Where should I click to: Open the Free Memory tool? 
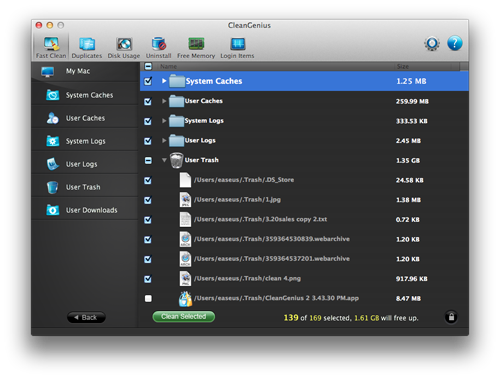tap(196, 47)
